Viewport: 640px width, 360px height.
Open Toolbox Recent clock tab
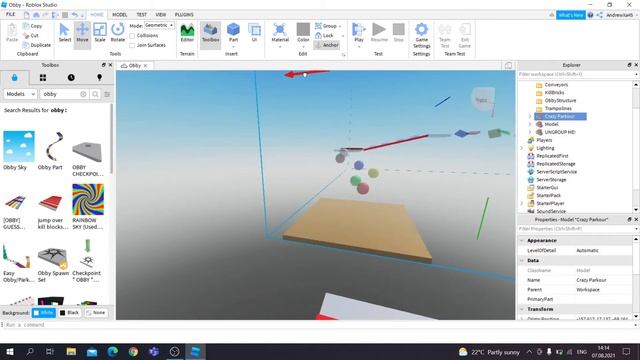pyautogui.click(x=71, y=78)
